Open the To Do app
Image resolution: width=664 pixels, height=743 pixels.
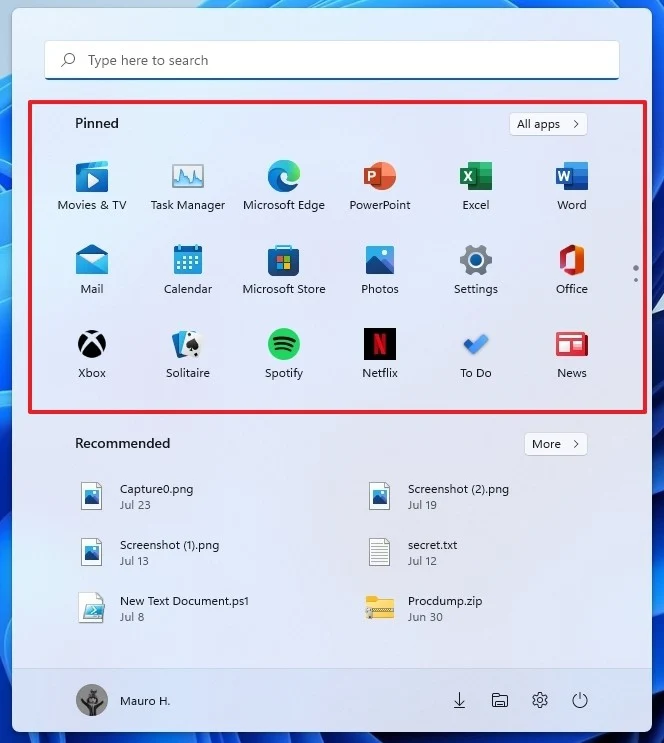[x=476, y=353]
